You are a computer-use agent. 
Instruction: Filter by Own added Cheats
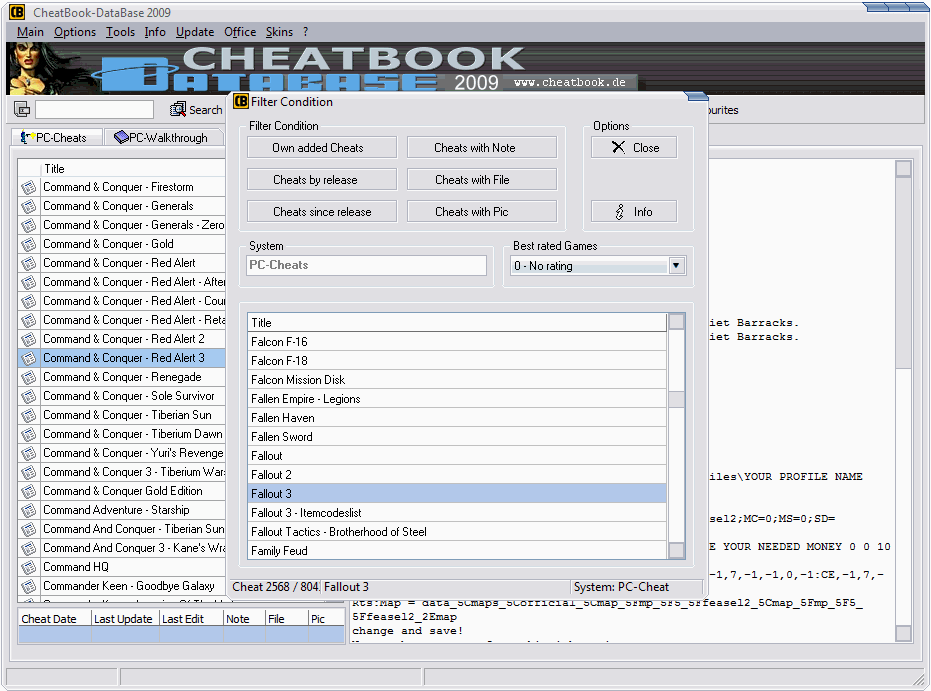322,148
